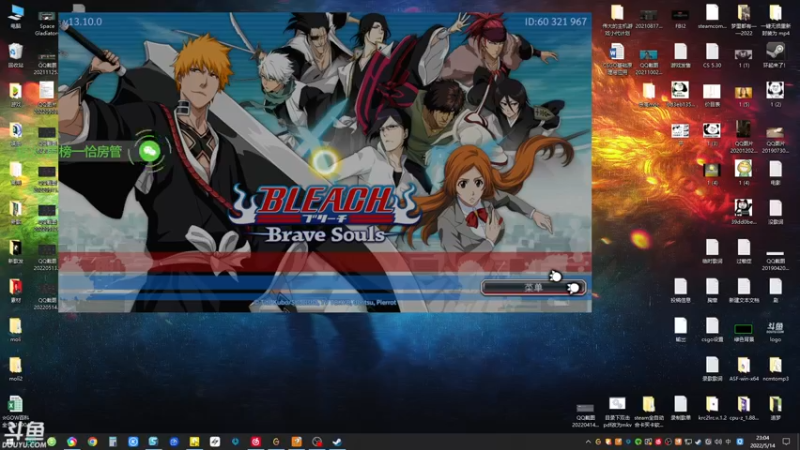Open the csgo settings text file
The width and height of the screenshot is (800, 450).
[712, 330]
